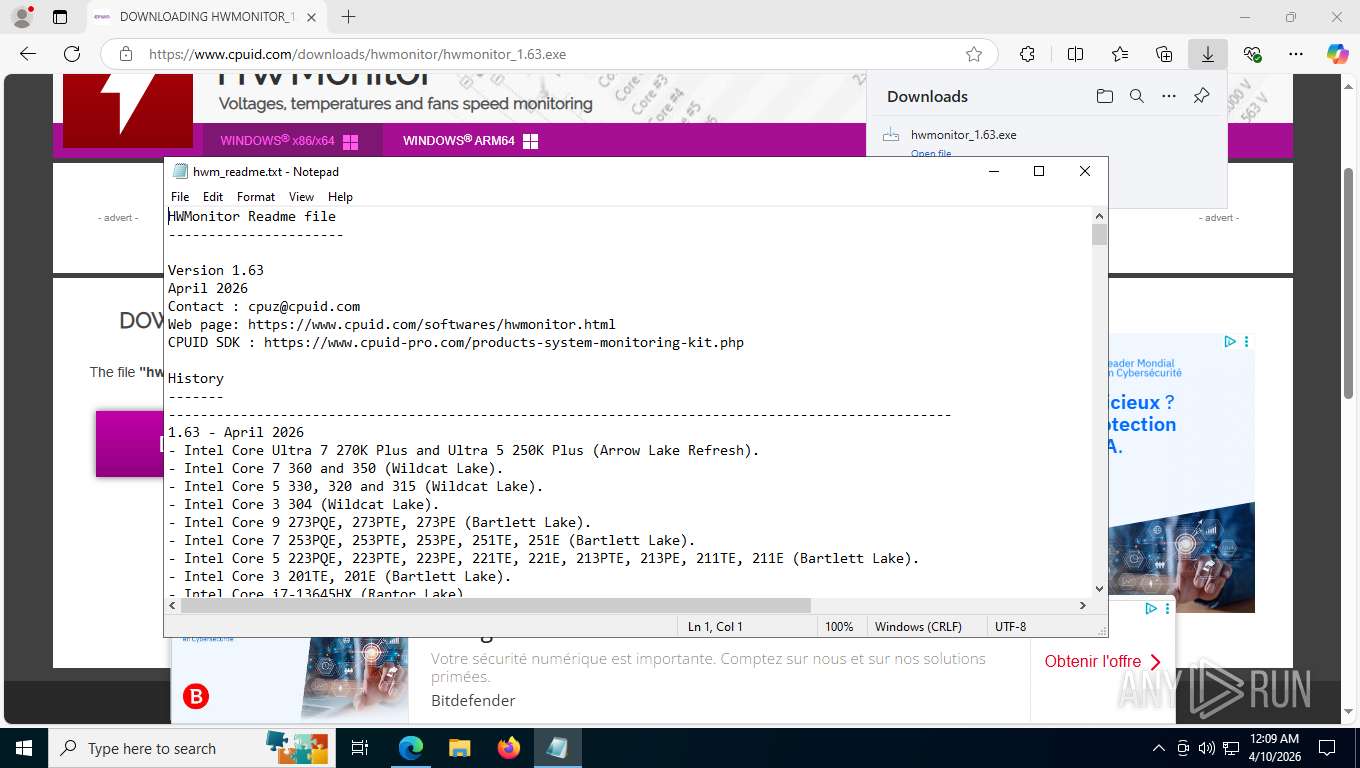Launch Firefox from the taskbar
This screenshot has width=1360, height=768.
point(509,748)
